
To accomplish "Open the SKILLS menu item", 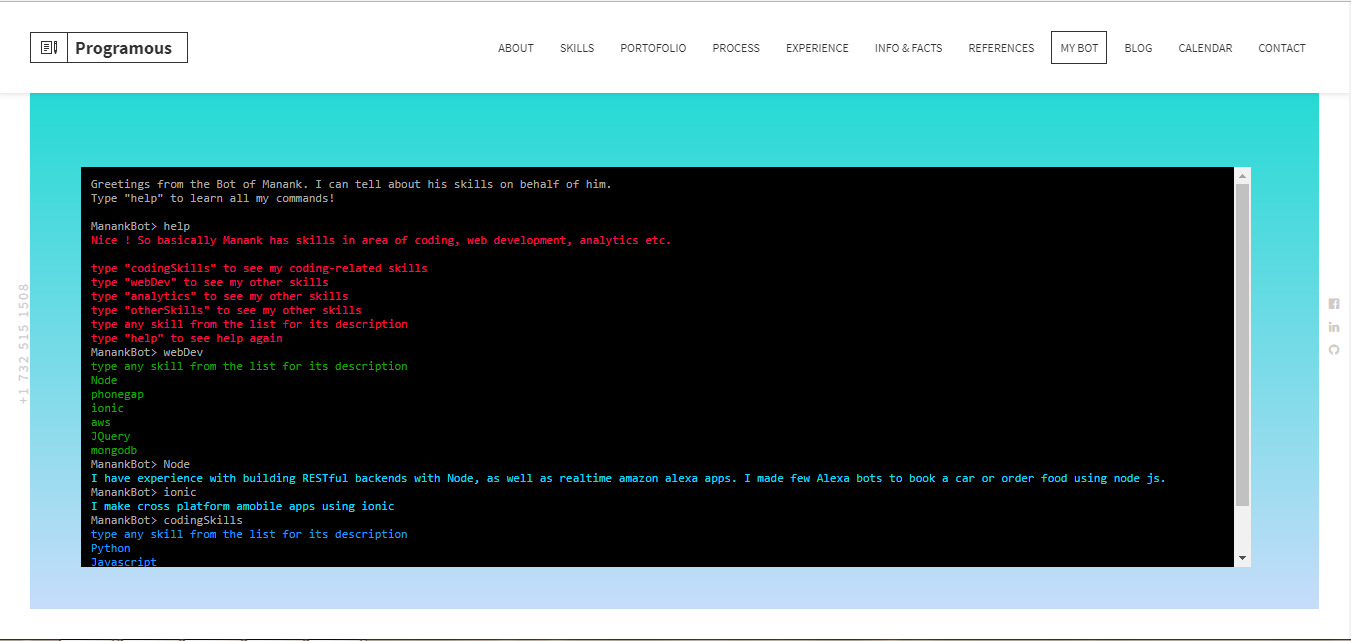I will coord(577,48).
